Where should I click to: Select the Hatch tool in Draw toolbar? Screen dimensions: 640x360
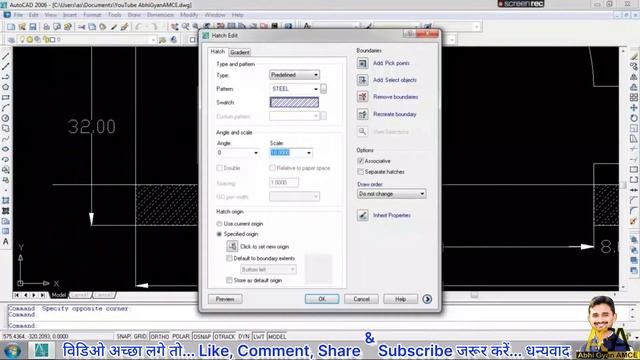tap(6, 211)
